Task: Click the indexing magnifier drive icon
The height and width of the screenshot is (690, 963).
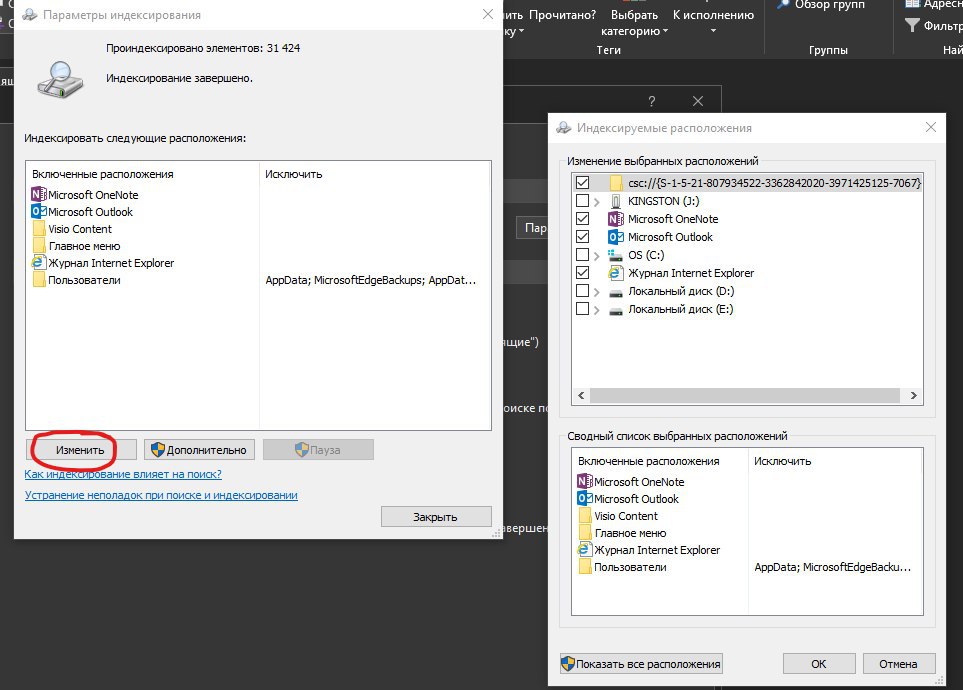Action: pyautogui.click(x=60, y=79)
